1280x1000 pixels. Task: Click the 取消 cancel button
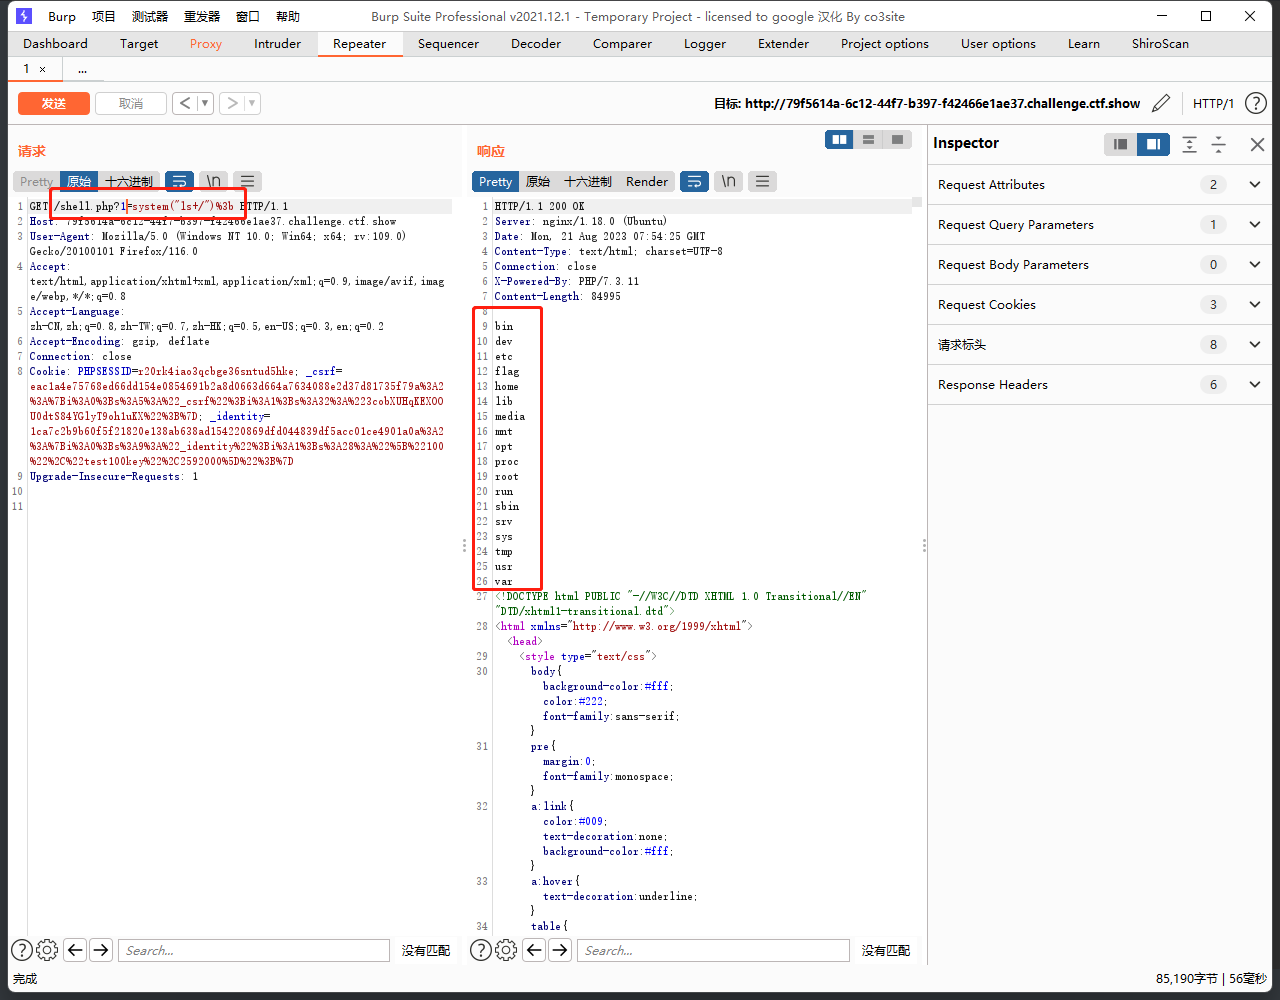131,103
